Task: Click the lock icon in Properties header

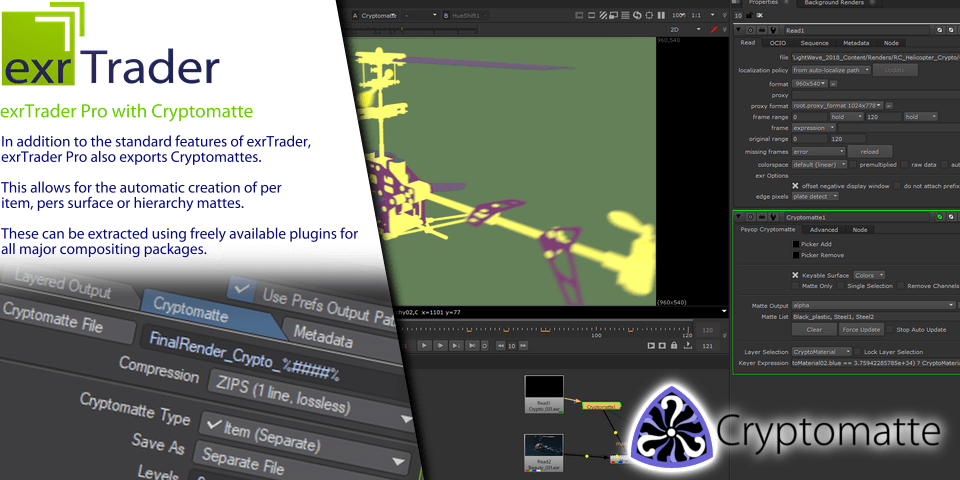Action: click(749, 15)
